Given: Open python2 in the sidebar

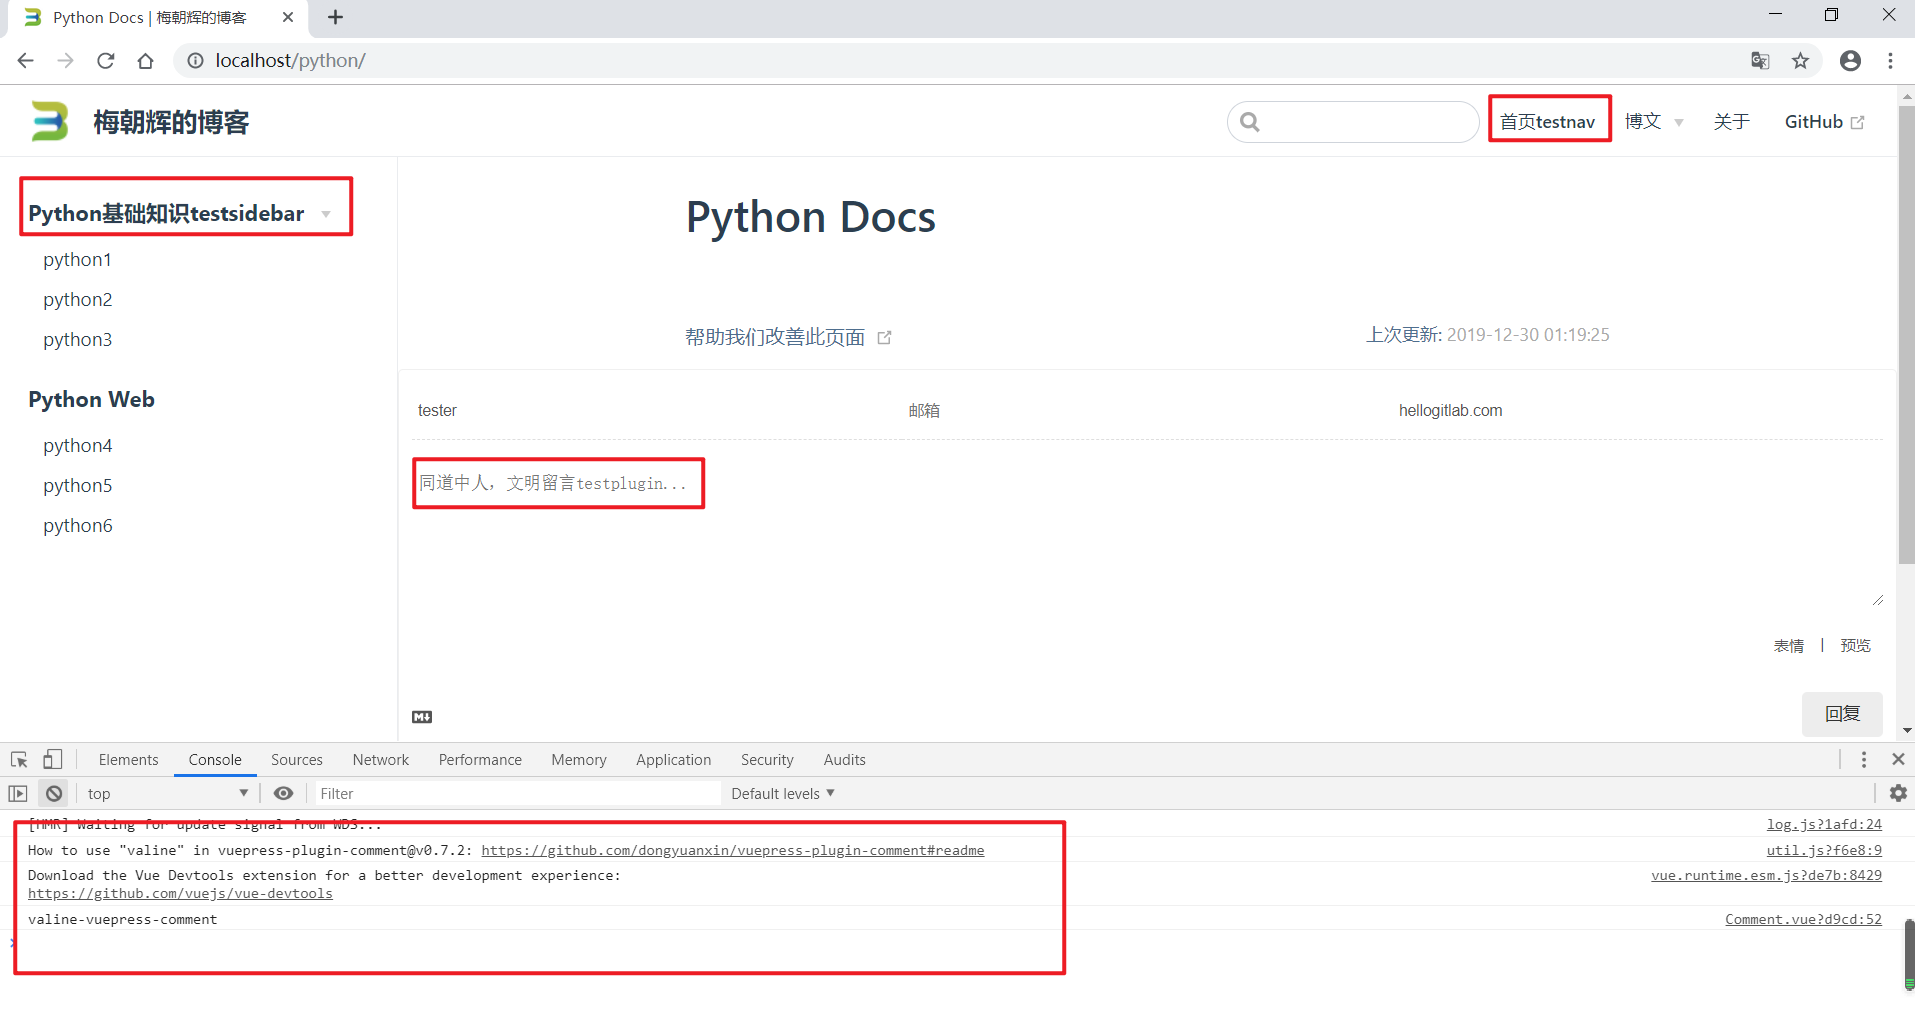Looking at the screenshot, I should [78, 300].
